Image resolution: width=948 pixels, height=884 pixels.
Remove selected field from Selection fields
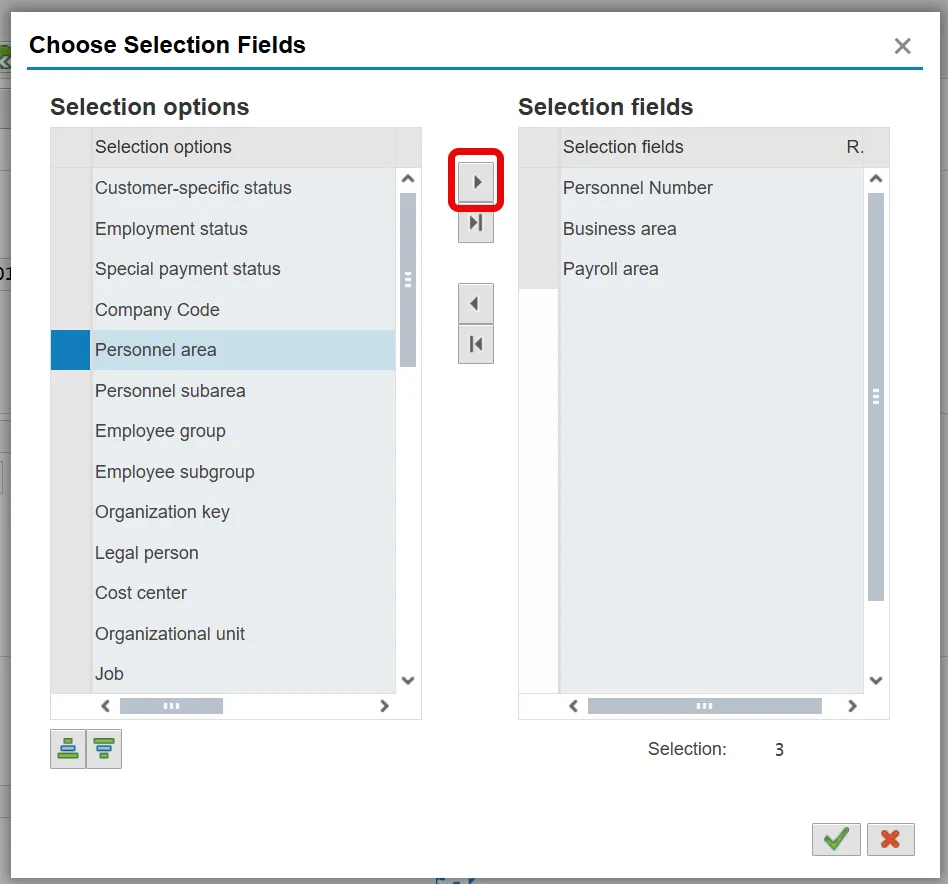tap(476, 303)
